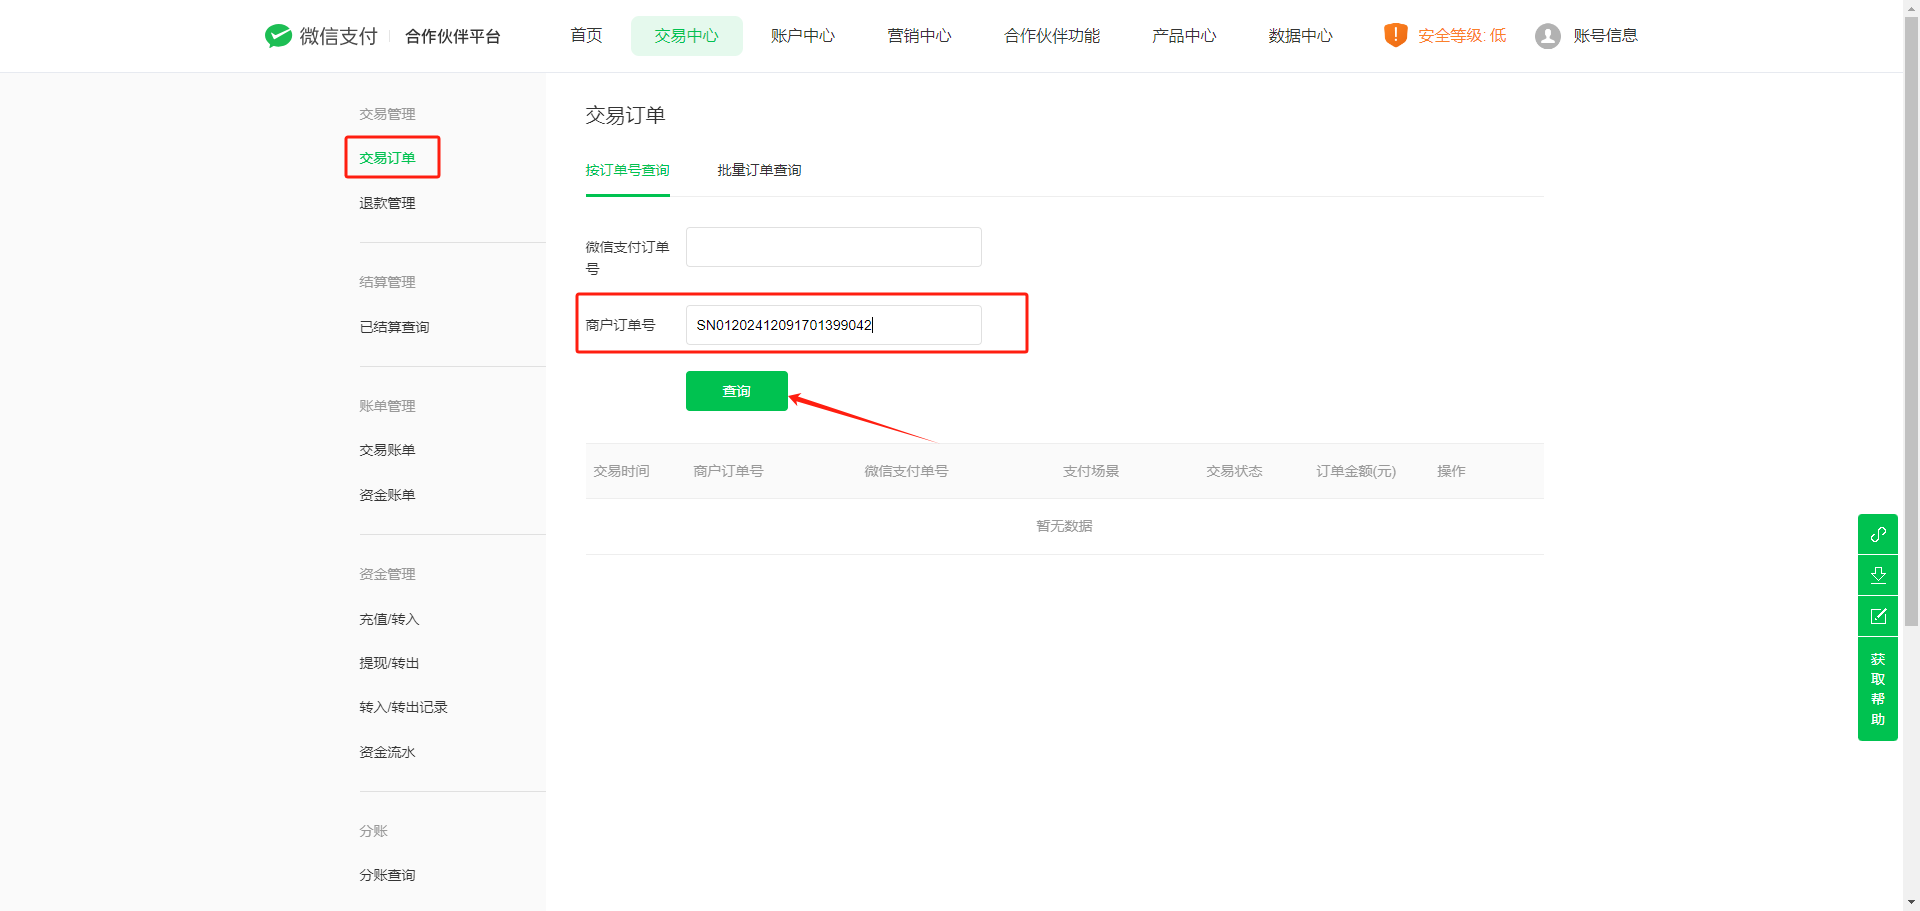
Task: Click the 交易时间 column header
Action: tap(621, 471)
